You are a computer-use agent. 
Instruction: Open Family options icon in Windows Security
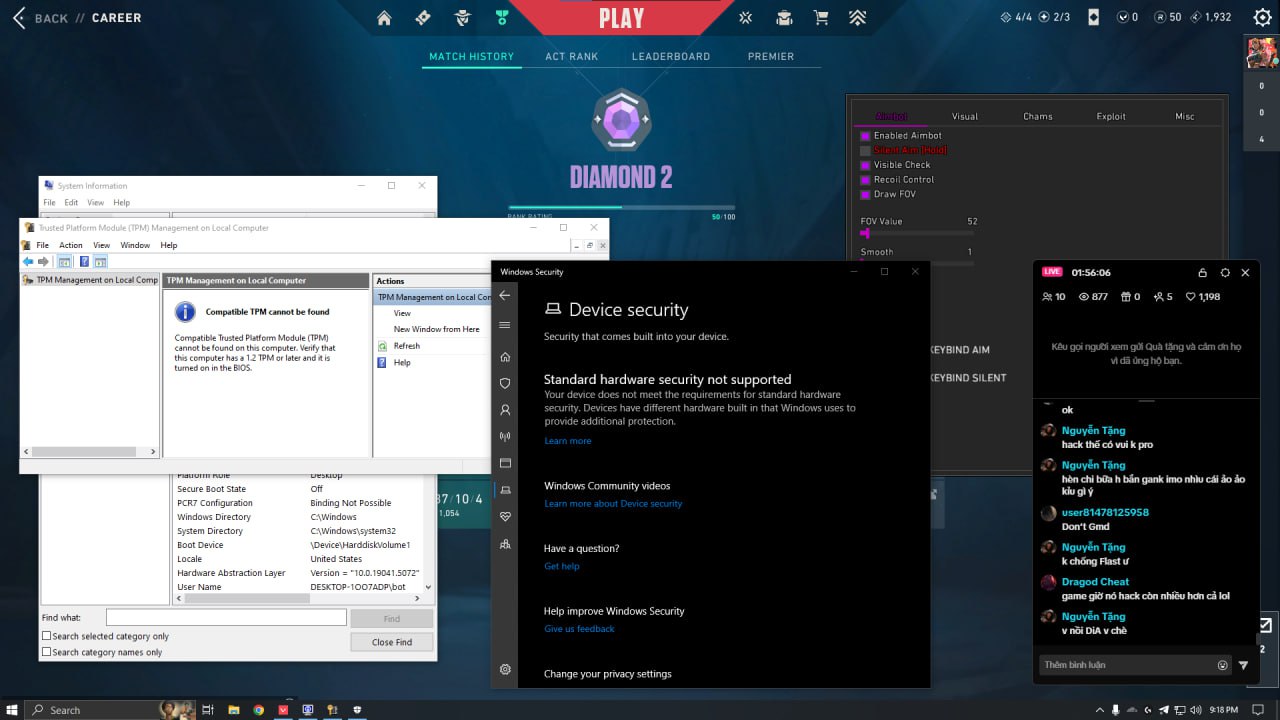[505, 544]
